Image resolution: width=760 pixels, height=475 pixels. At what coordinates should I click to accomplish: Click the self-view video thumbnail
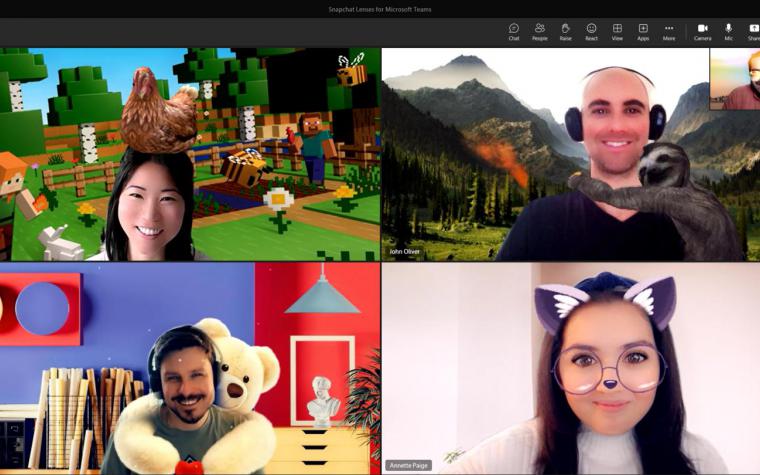[x=735, y=79]
